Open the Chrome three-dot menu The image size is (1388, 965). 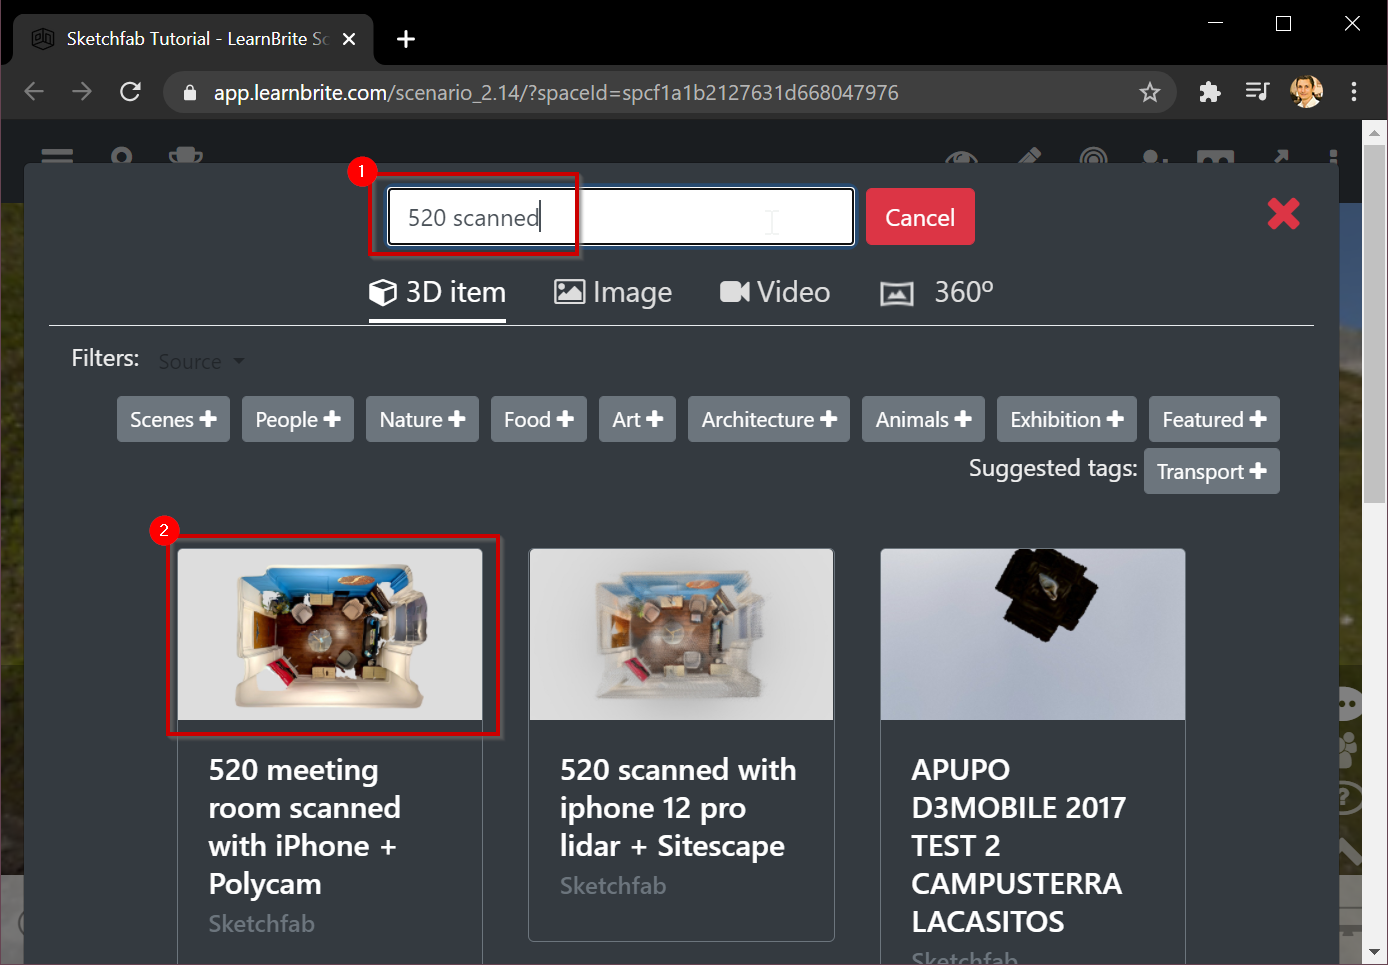(1354, 92)
